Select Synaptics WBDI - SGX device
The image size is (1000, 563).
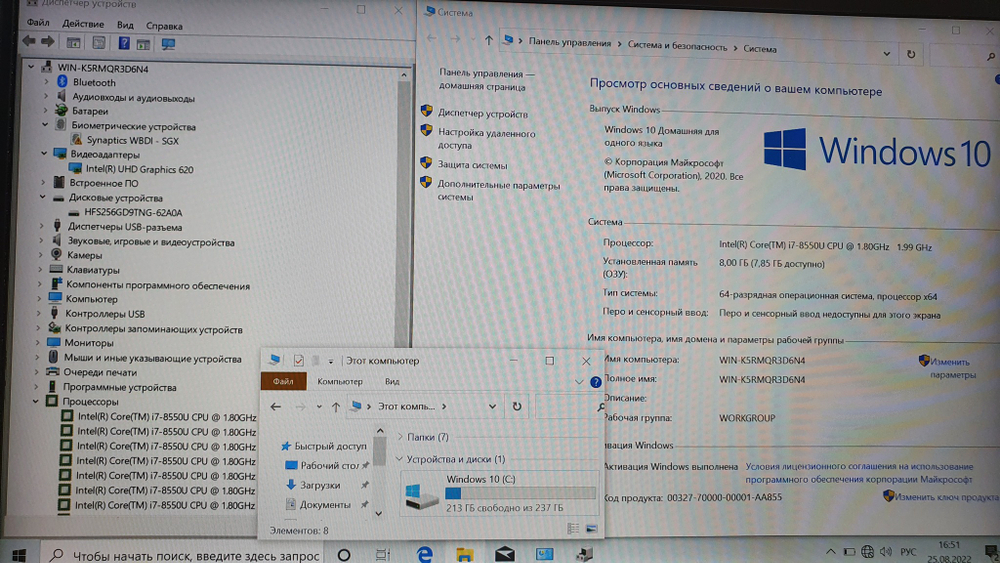coord(133,140)
